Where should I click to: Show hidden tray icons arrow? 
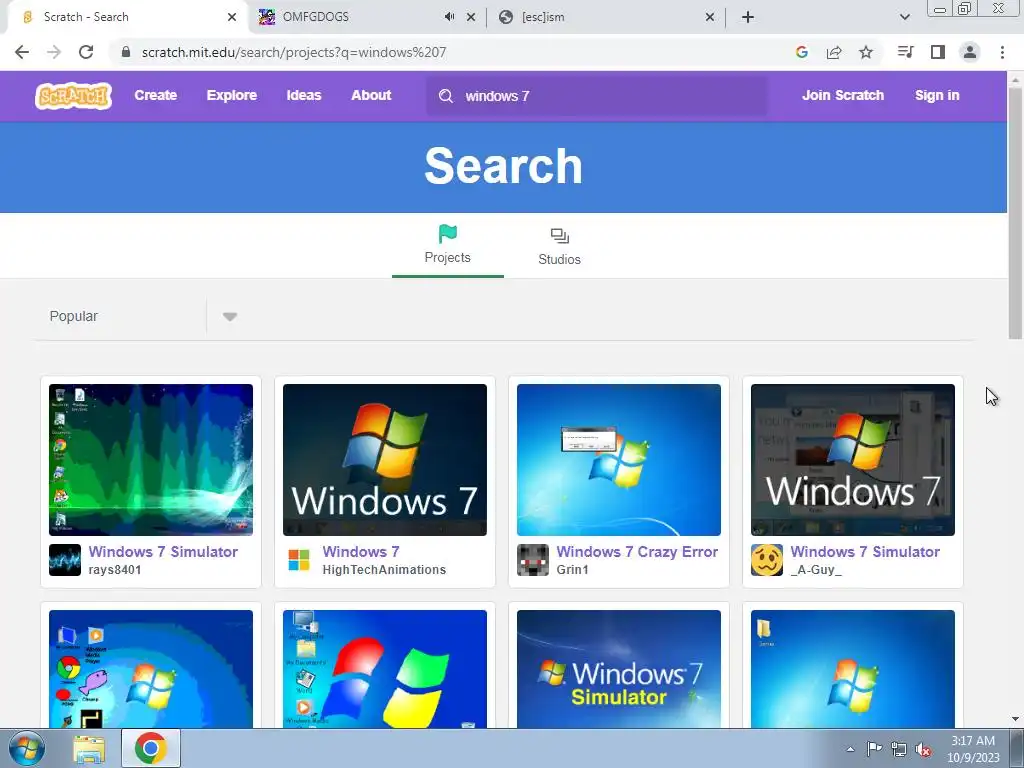point(850,749)
